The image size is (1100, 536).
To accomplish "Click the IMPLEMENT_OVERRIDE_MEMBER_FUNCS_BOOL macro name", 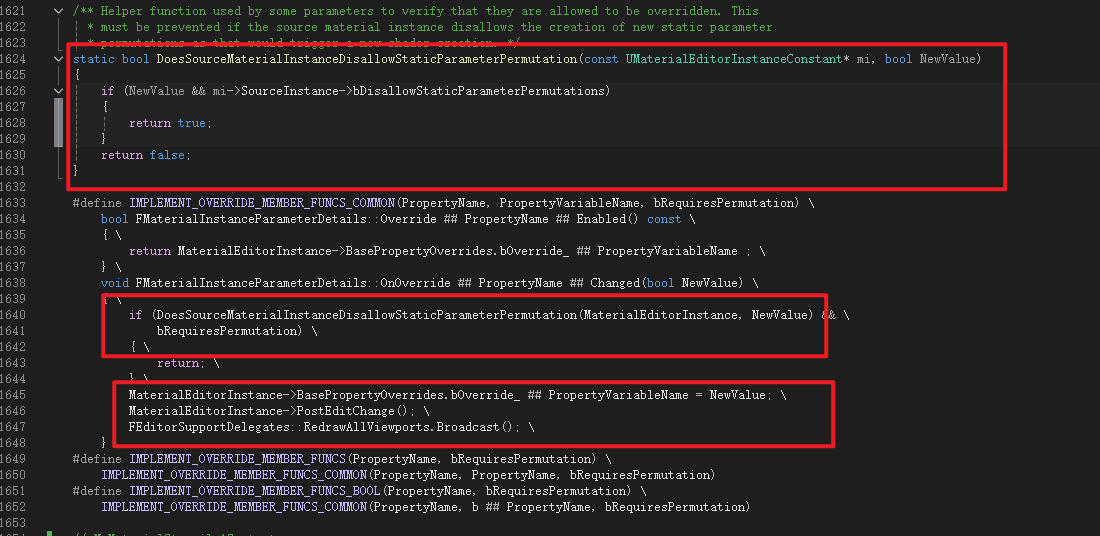I will tap(255, 491).
